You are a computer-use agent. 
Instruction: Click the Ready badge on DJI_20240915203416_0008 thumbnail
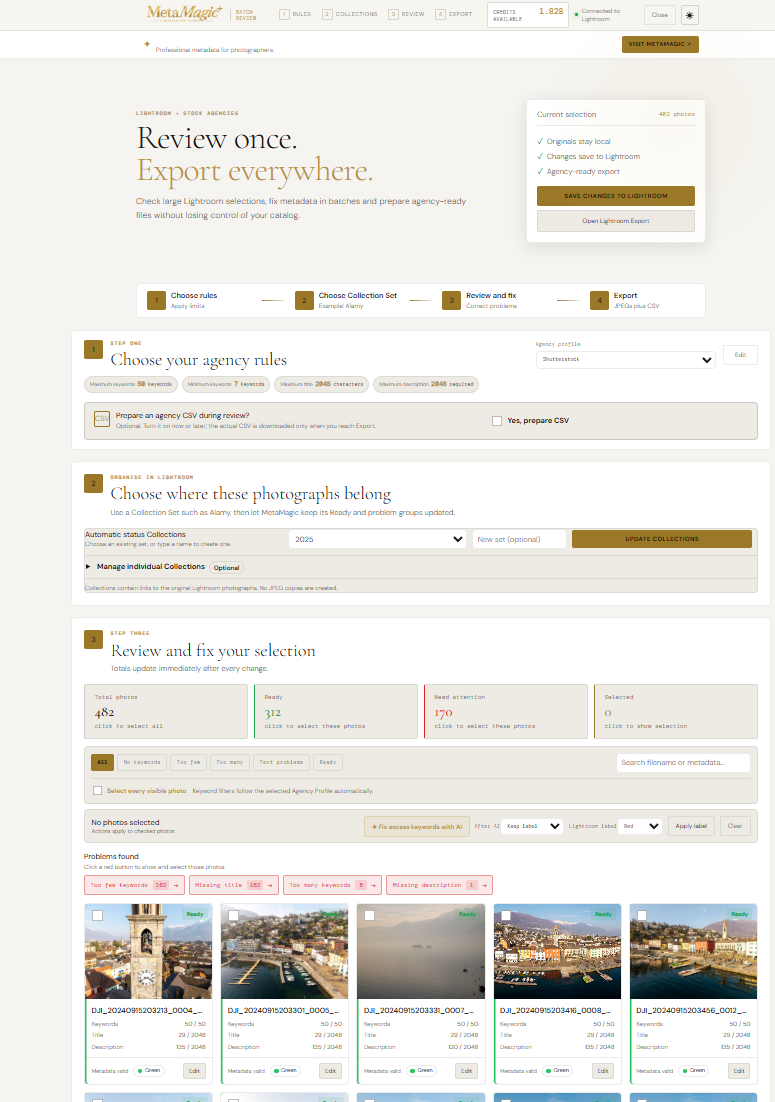604,914
